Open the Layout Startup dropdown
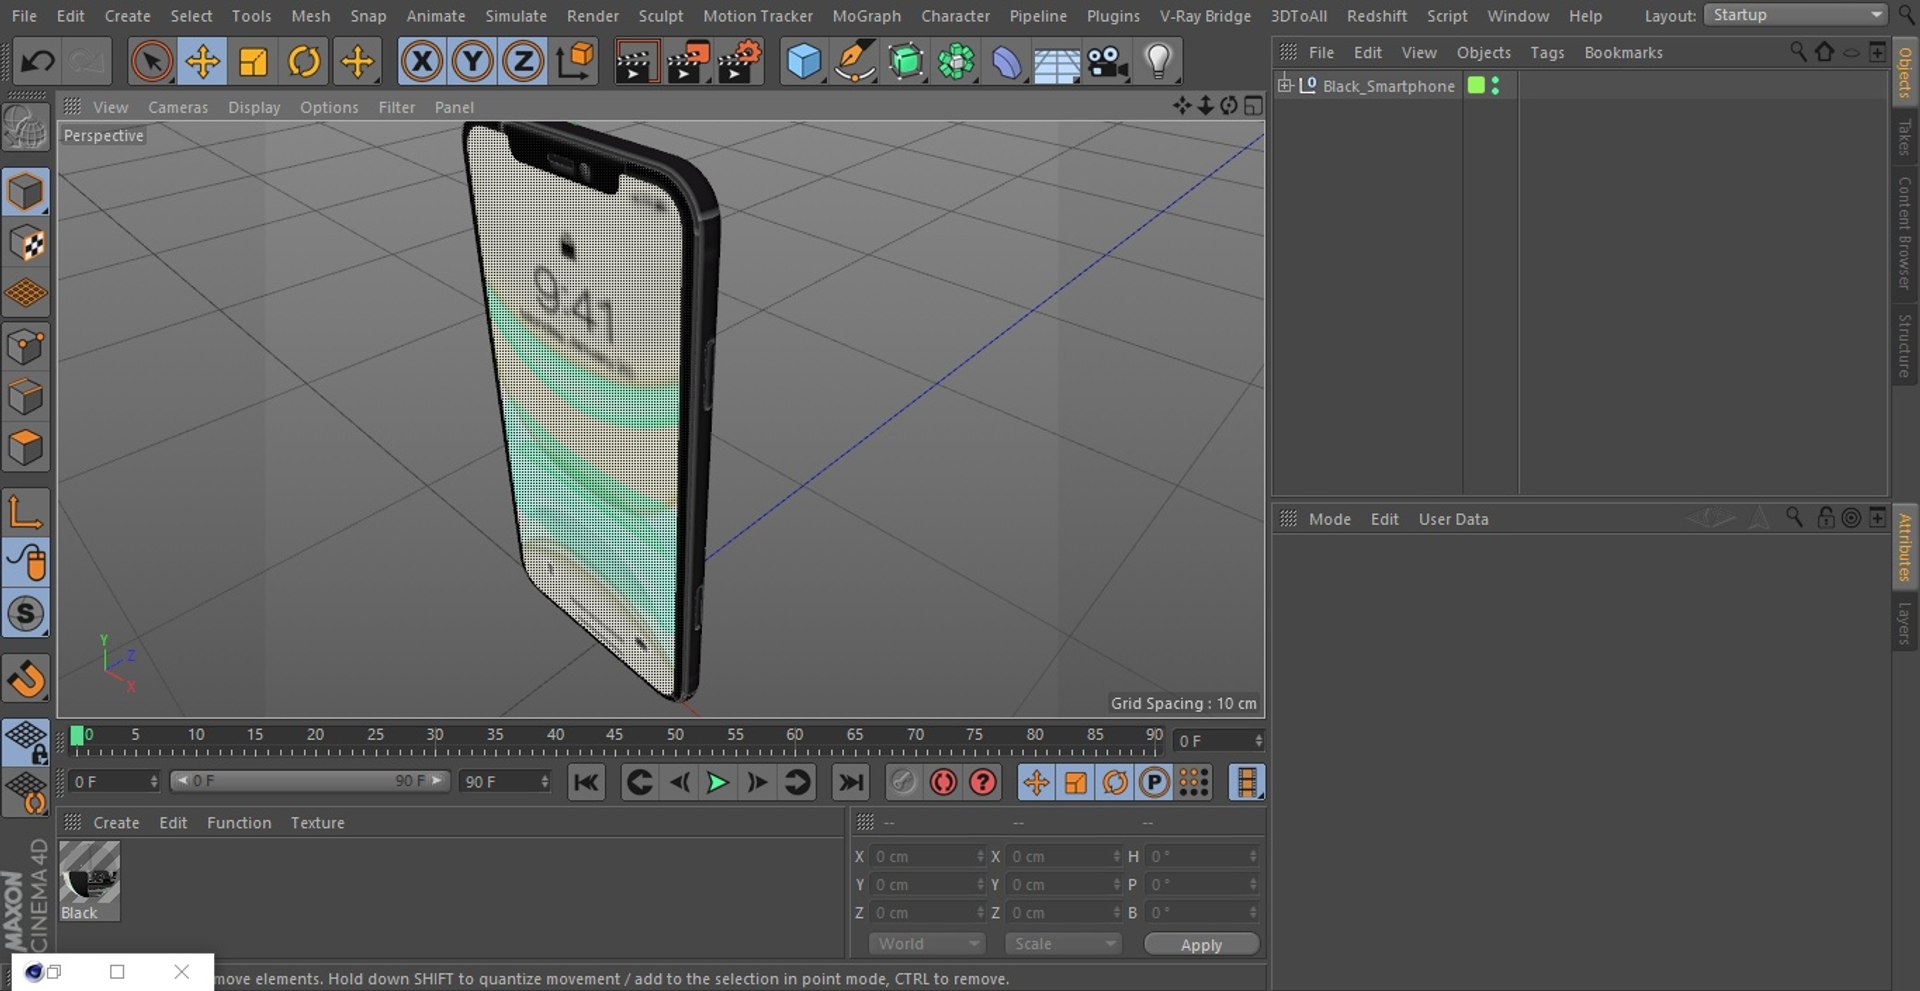The width and height of the screenshot is (1920, 991). (1796, 15)
